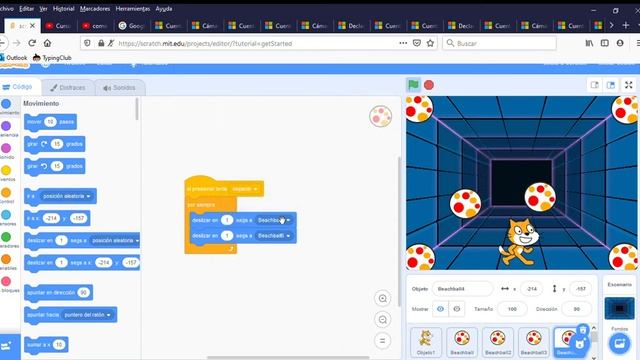This screenshot has height=360, width=640.
Task: Delete the selected Beachball4 sprite
Action: tap(583, 329)
